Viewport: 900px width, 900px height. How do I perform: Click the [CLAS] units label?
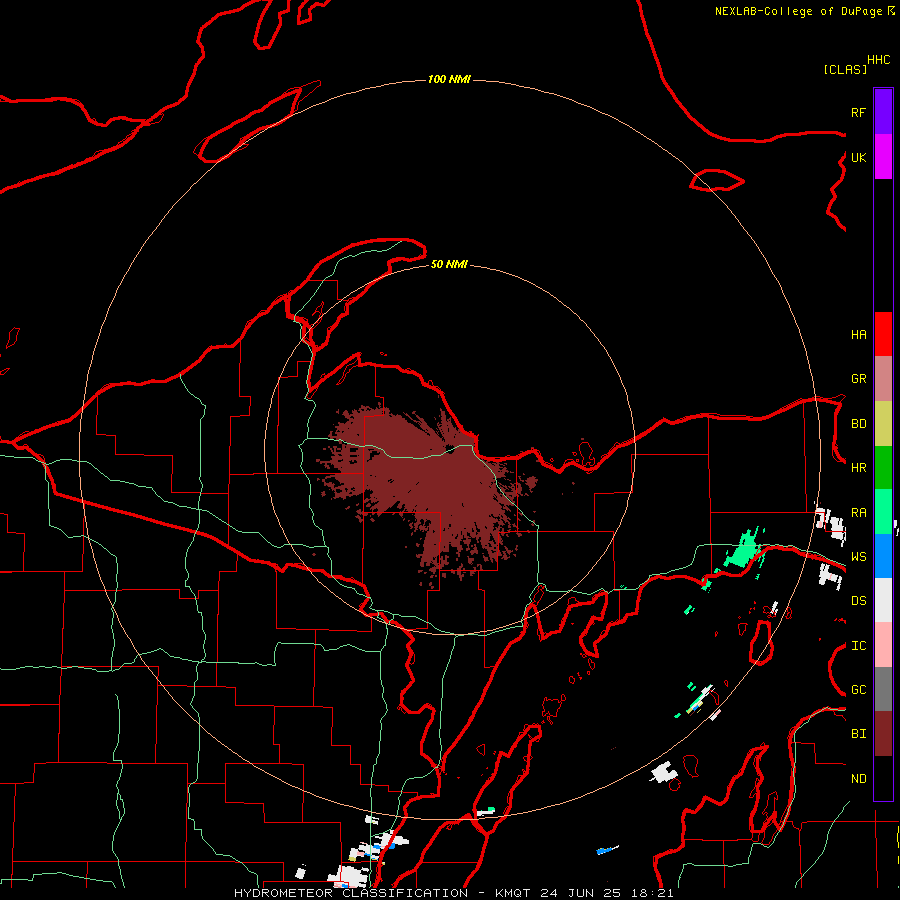coord(845,69)
